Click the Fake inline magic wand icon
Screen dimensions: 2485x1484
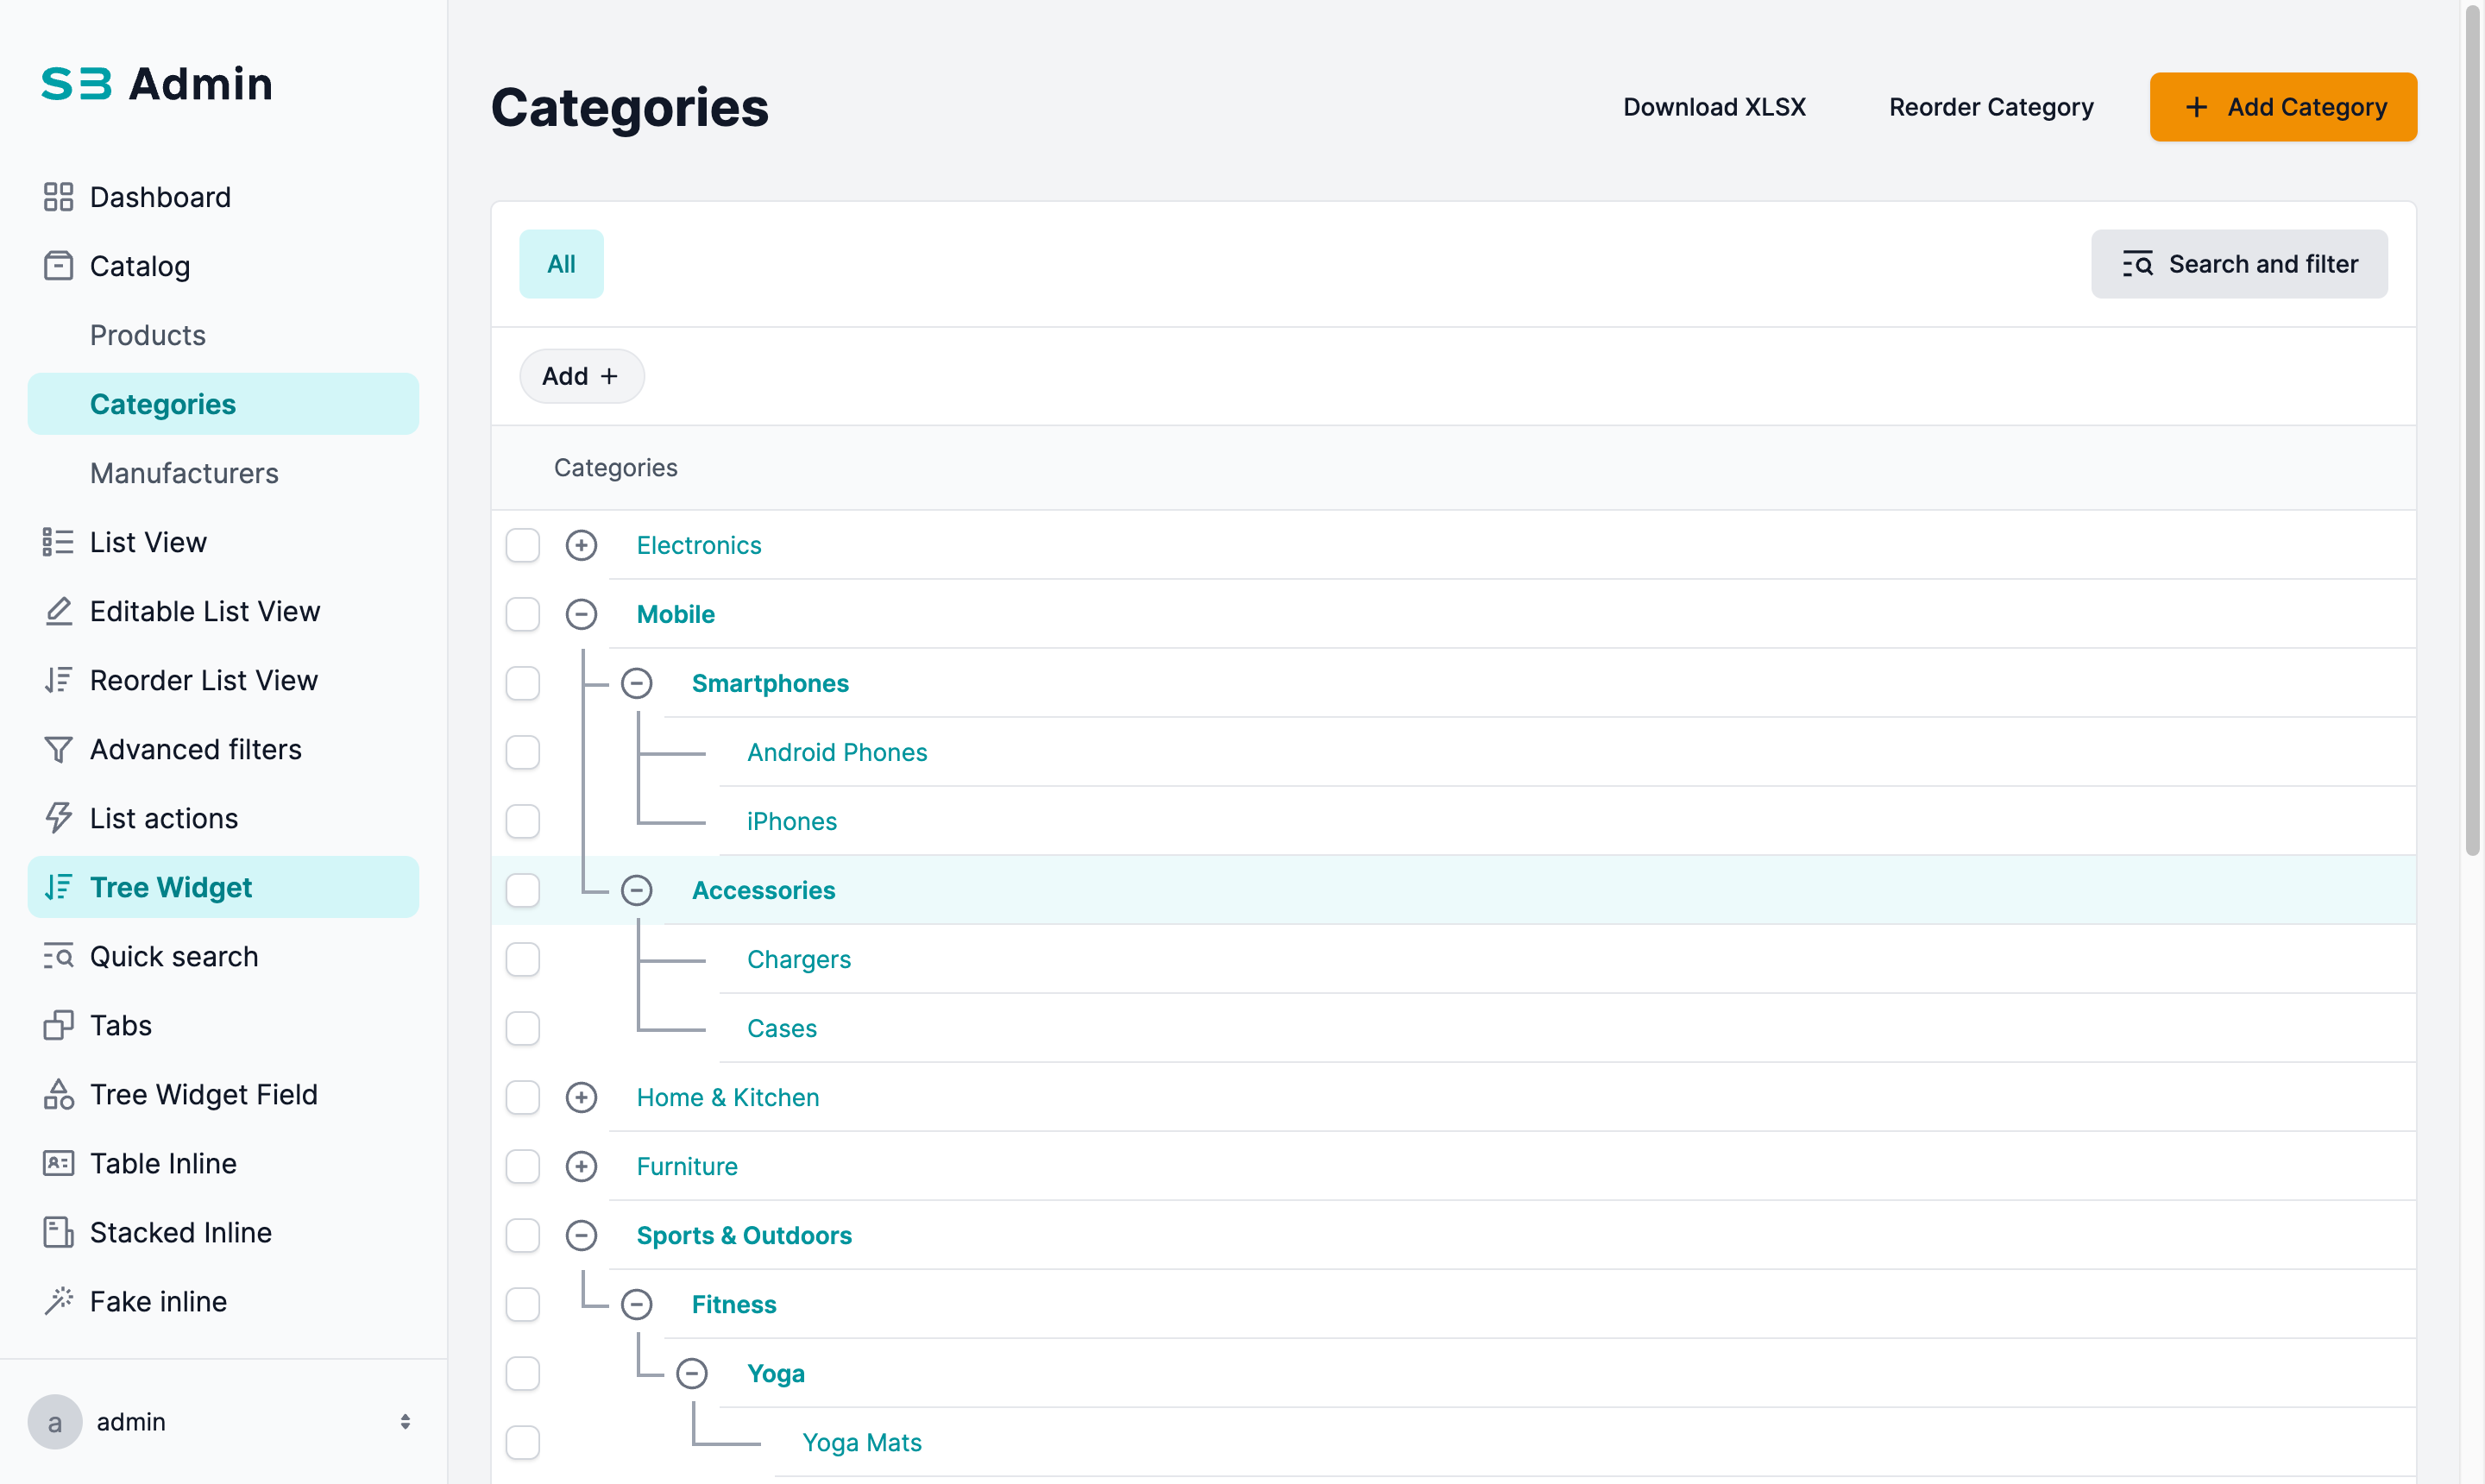(x=58, y=1301)
